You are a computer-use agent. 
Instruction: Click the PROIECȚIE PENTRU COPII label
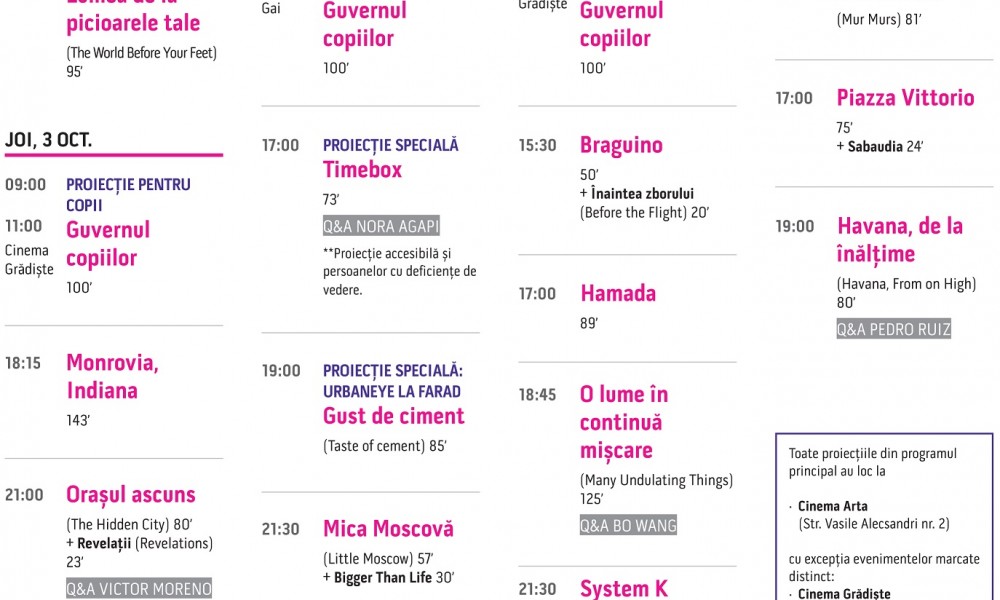pyautogui.click(x=128, y=194)
